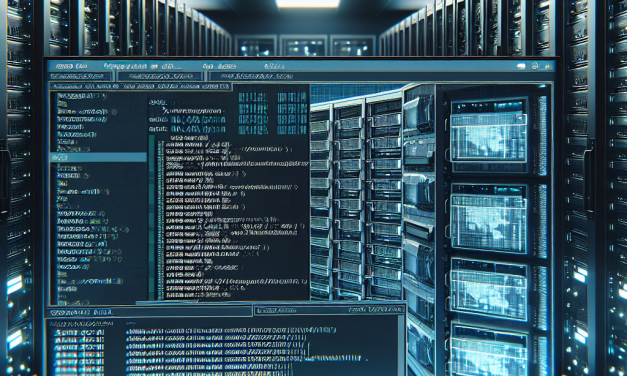Select the highlighted row in the left sidebar list

click(x=98, y=157)
